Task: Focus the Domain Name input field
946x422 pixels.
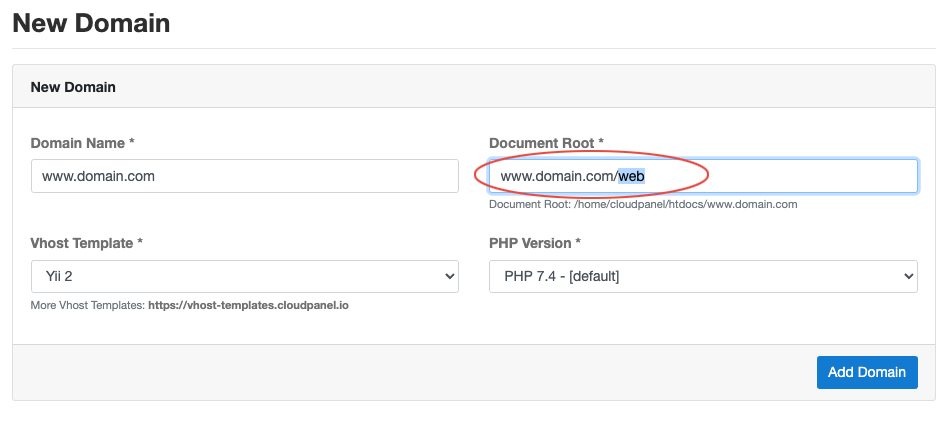Action: [245, 176]
